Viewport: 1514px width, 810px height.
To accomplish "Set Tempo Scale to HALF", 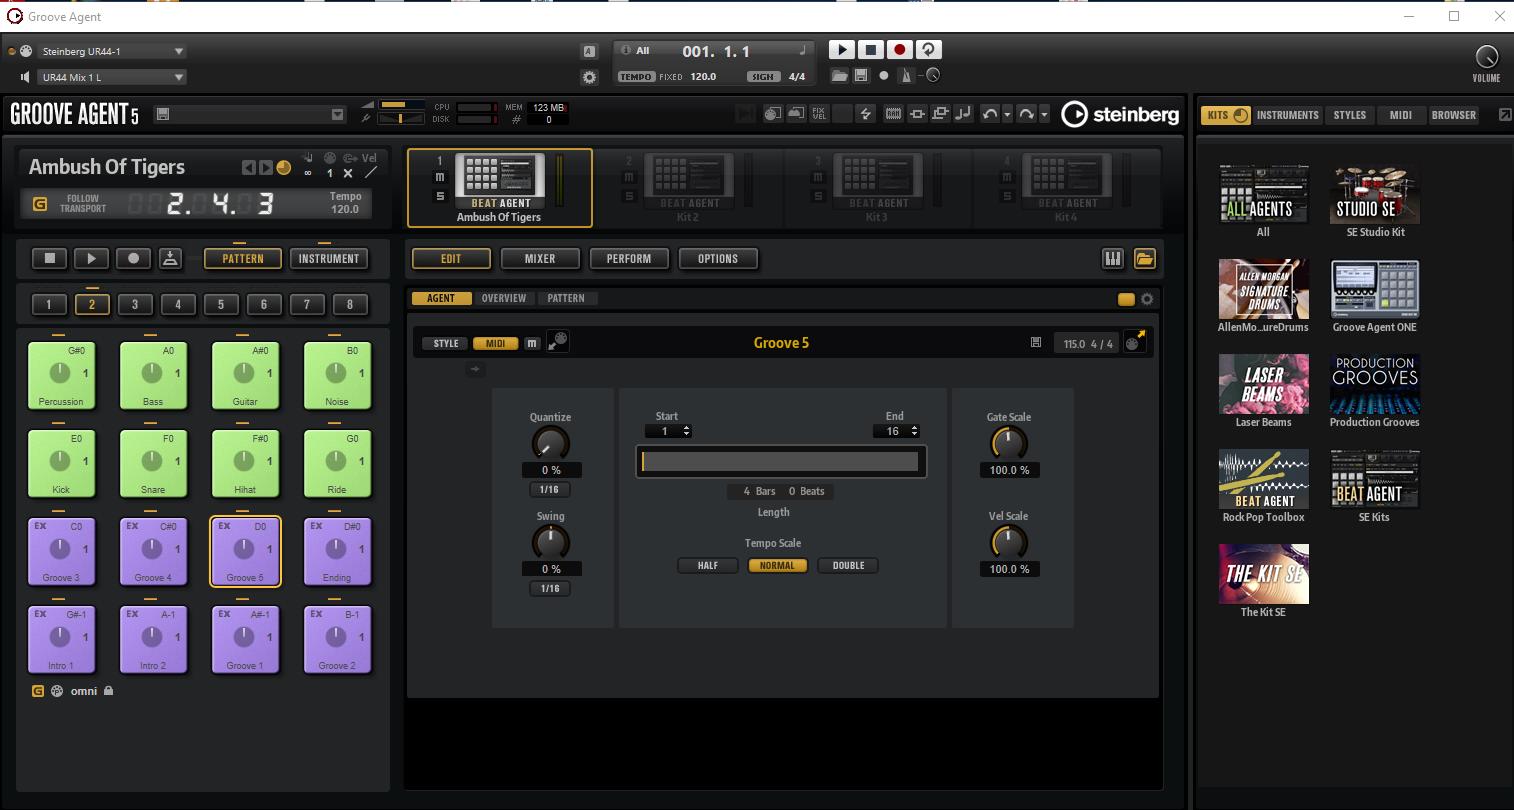I will pos(708,566).
